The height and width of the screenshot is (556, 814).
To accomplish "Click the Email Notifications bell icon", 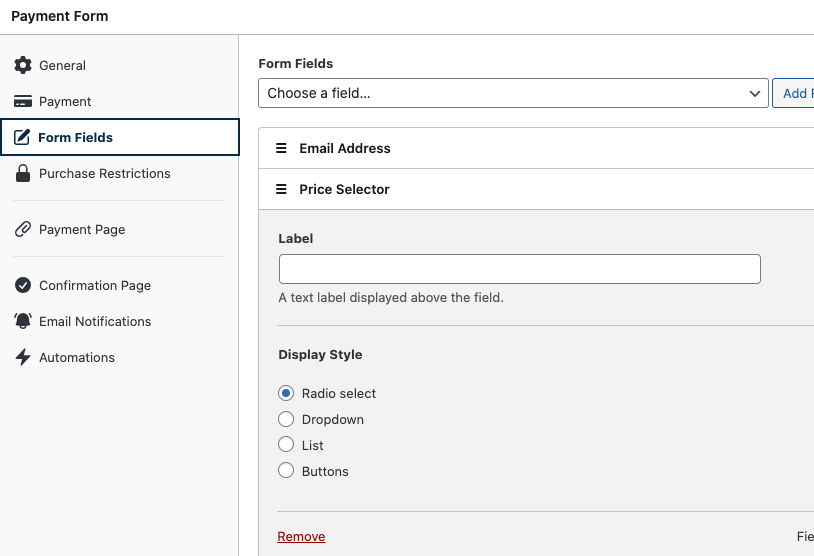I will pyautogui.click(x=23, y=321).
